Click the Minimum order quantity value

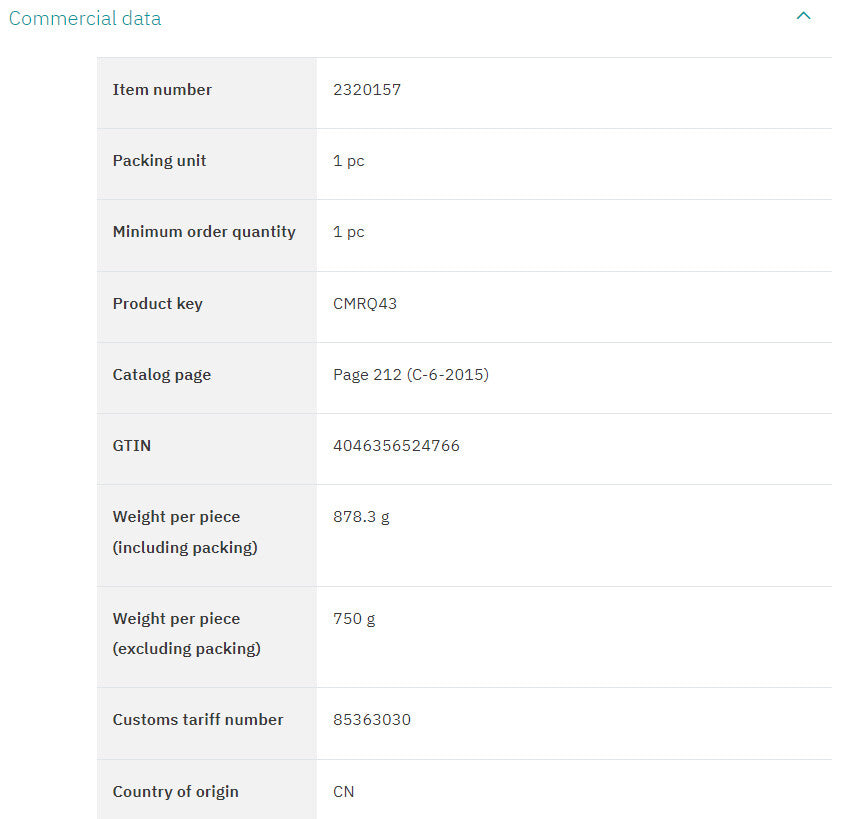349,232
